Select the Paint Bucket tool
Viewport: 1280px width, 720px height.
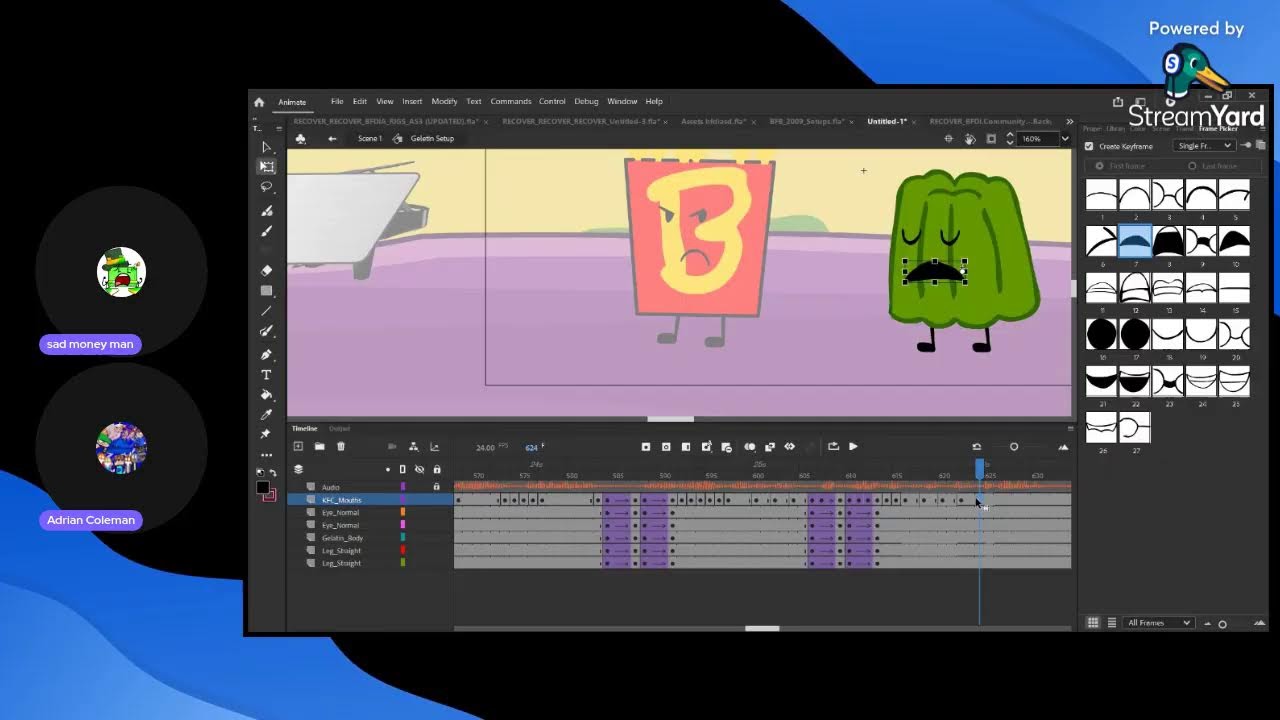click(x=267, y=395)
